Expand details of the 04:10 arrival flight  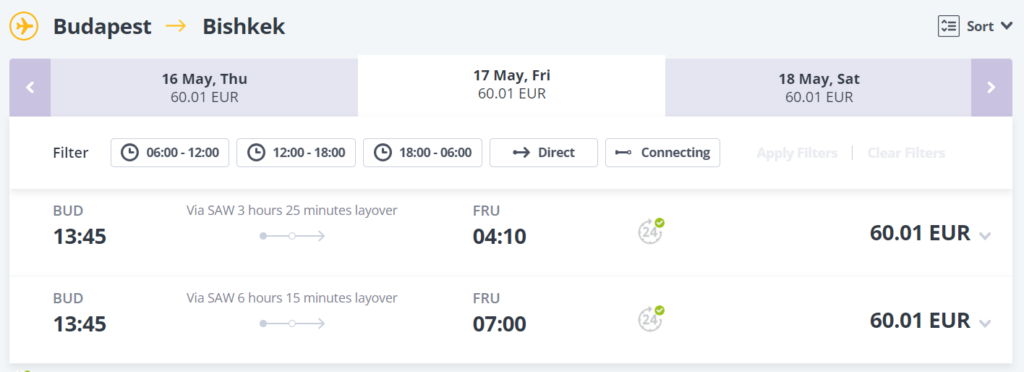(x=985, y=236)
